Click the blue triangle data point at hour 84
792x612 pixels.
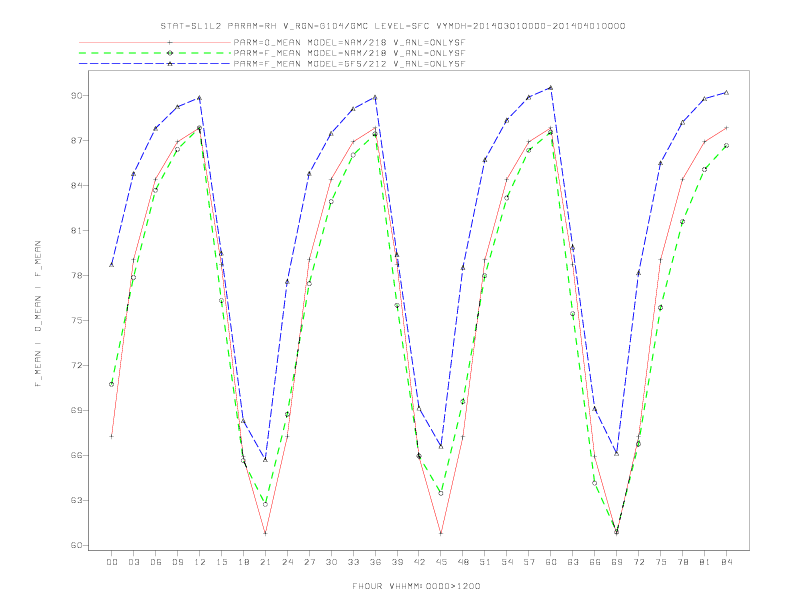(x=726, y=92)
